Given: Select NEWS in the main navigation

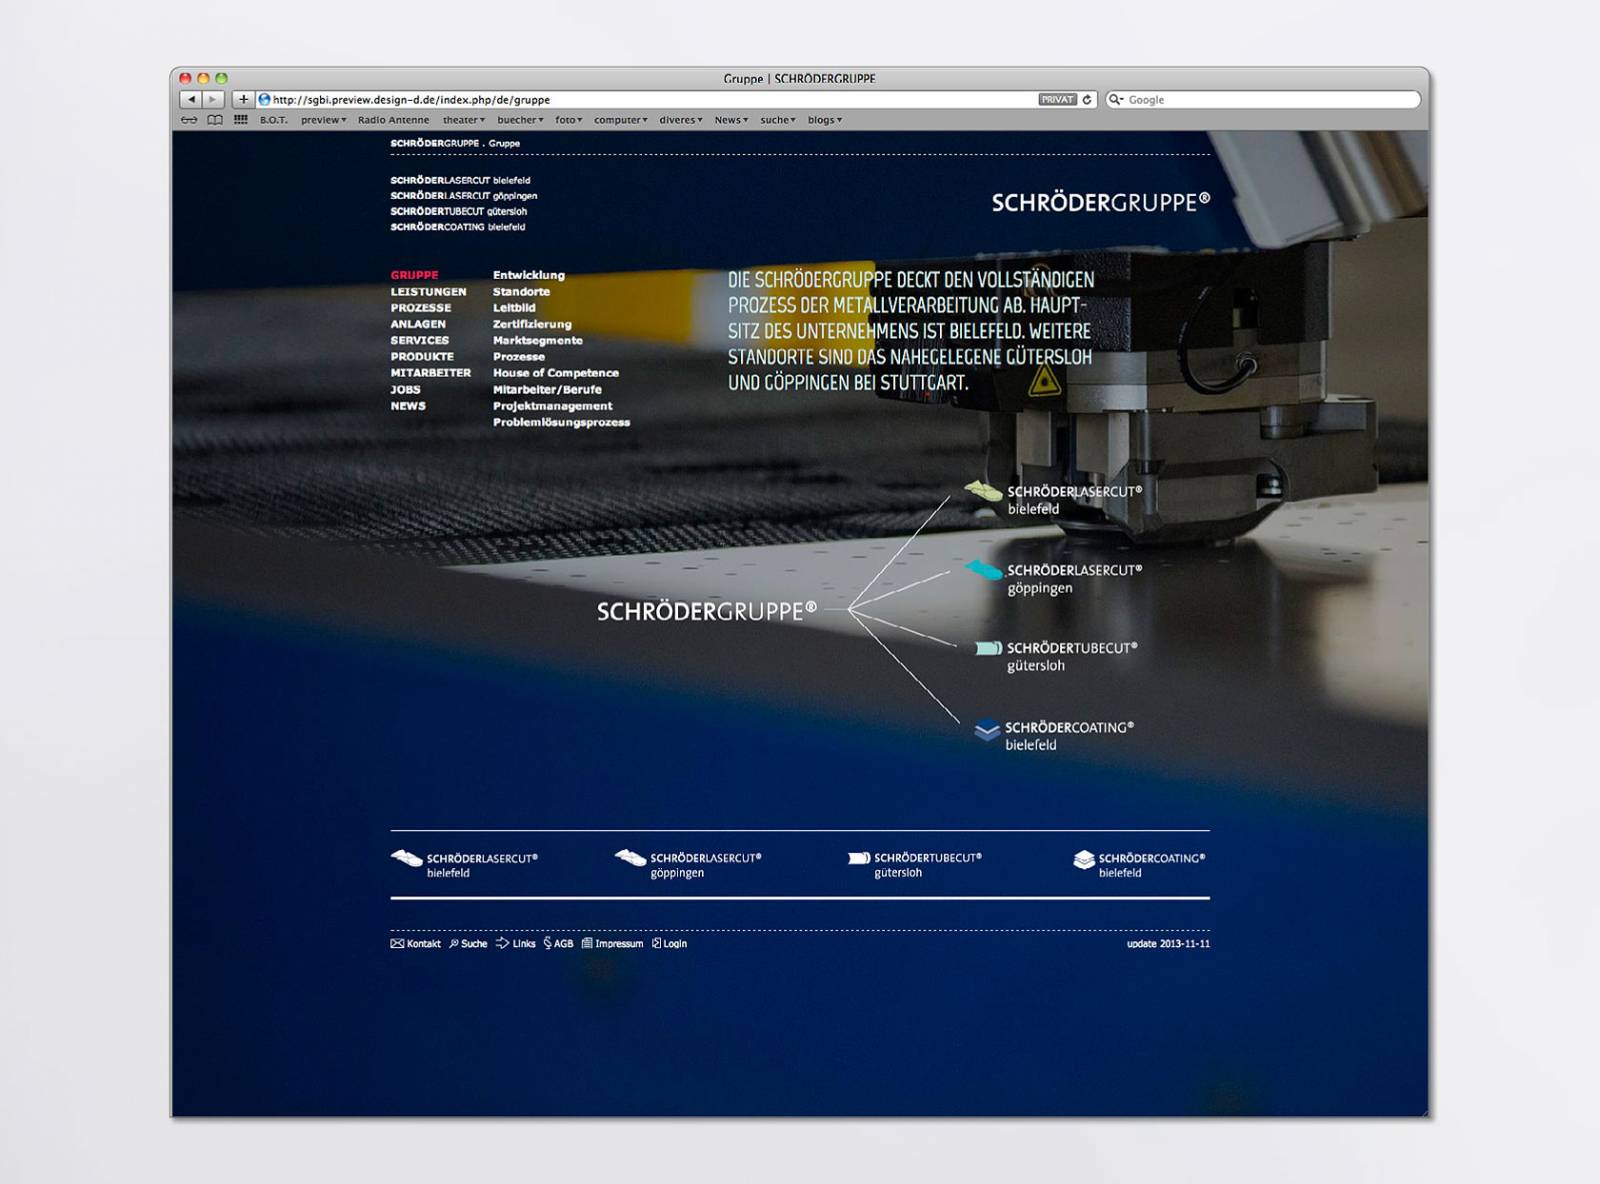Looking at the screenshot, I should coord(408,406).
